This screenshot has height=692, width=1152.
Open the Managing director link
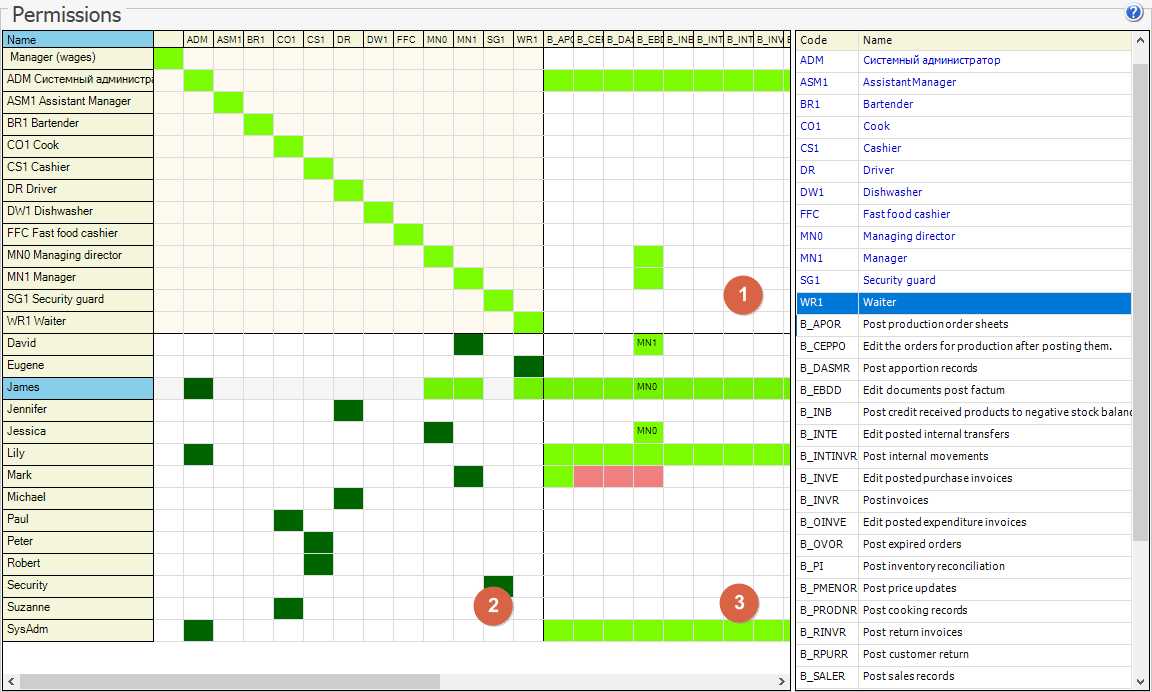[908, 236]
